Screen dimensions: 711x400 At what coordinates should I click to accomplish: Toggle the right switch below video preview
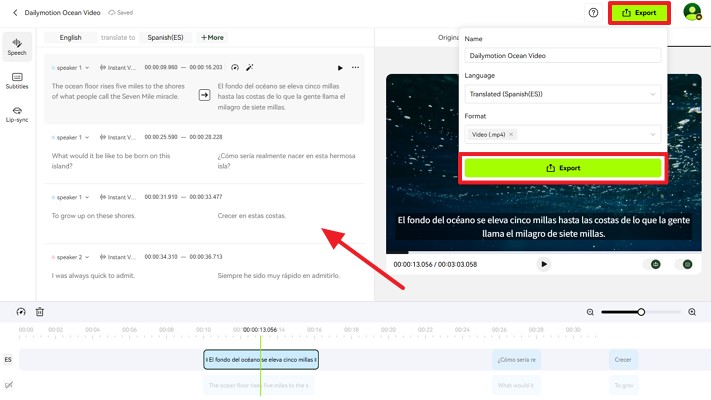[x=687, y=264]
